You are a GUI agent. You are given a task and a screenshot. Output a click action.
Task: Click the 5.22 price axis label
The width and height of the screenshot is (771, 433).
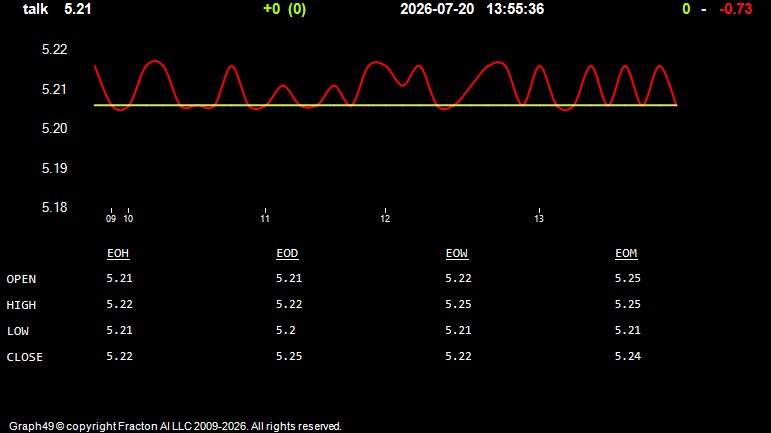tap(55, 49)
